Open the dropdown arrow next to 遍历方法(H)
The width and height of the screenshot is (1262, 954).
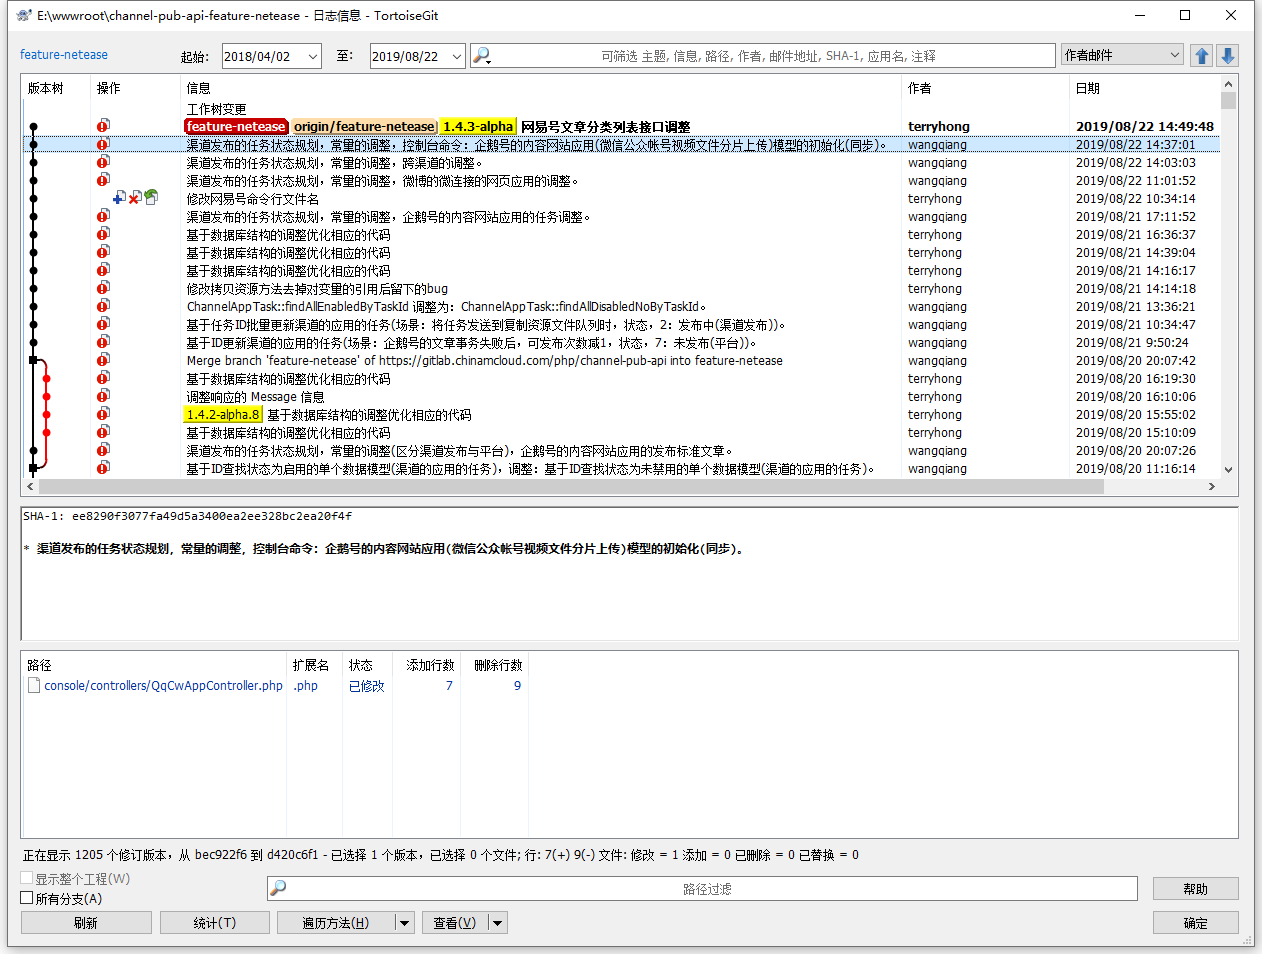pyautogui.click(x=405, y=923)
